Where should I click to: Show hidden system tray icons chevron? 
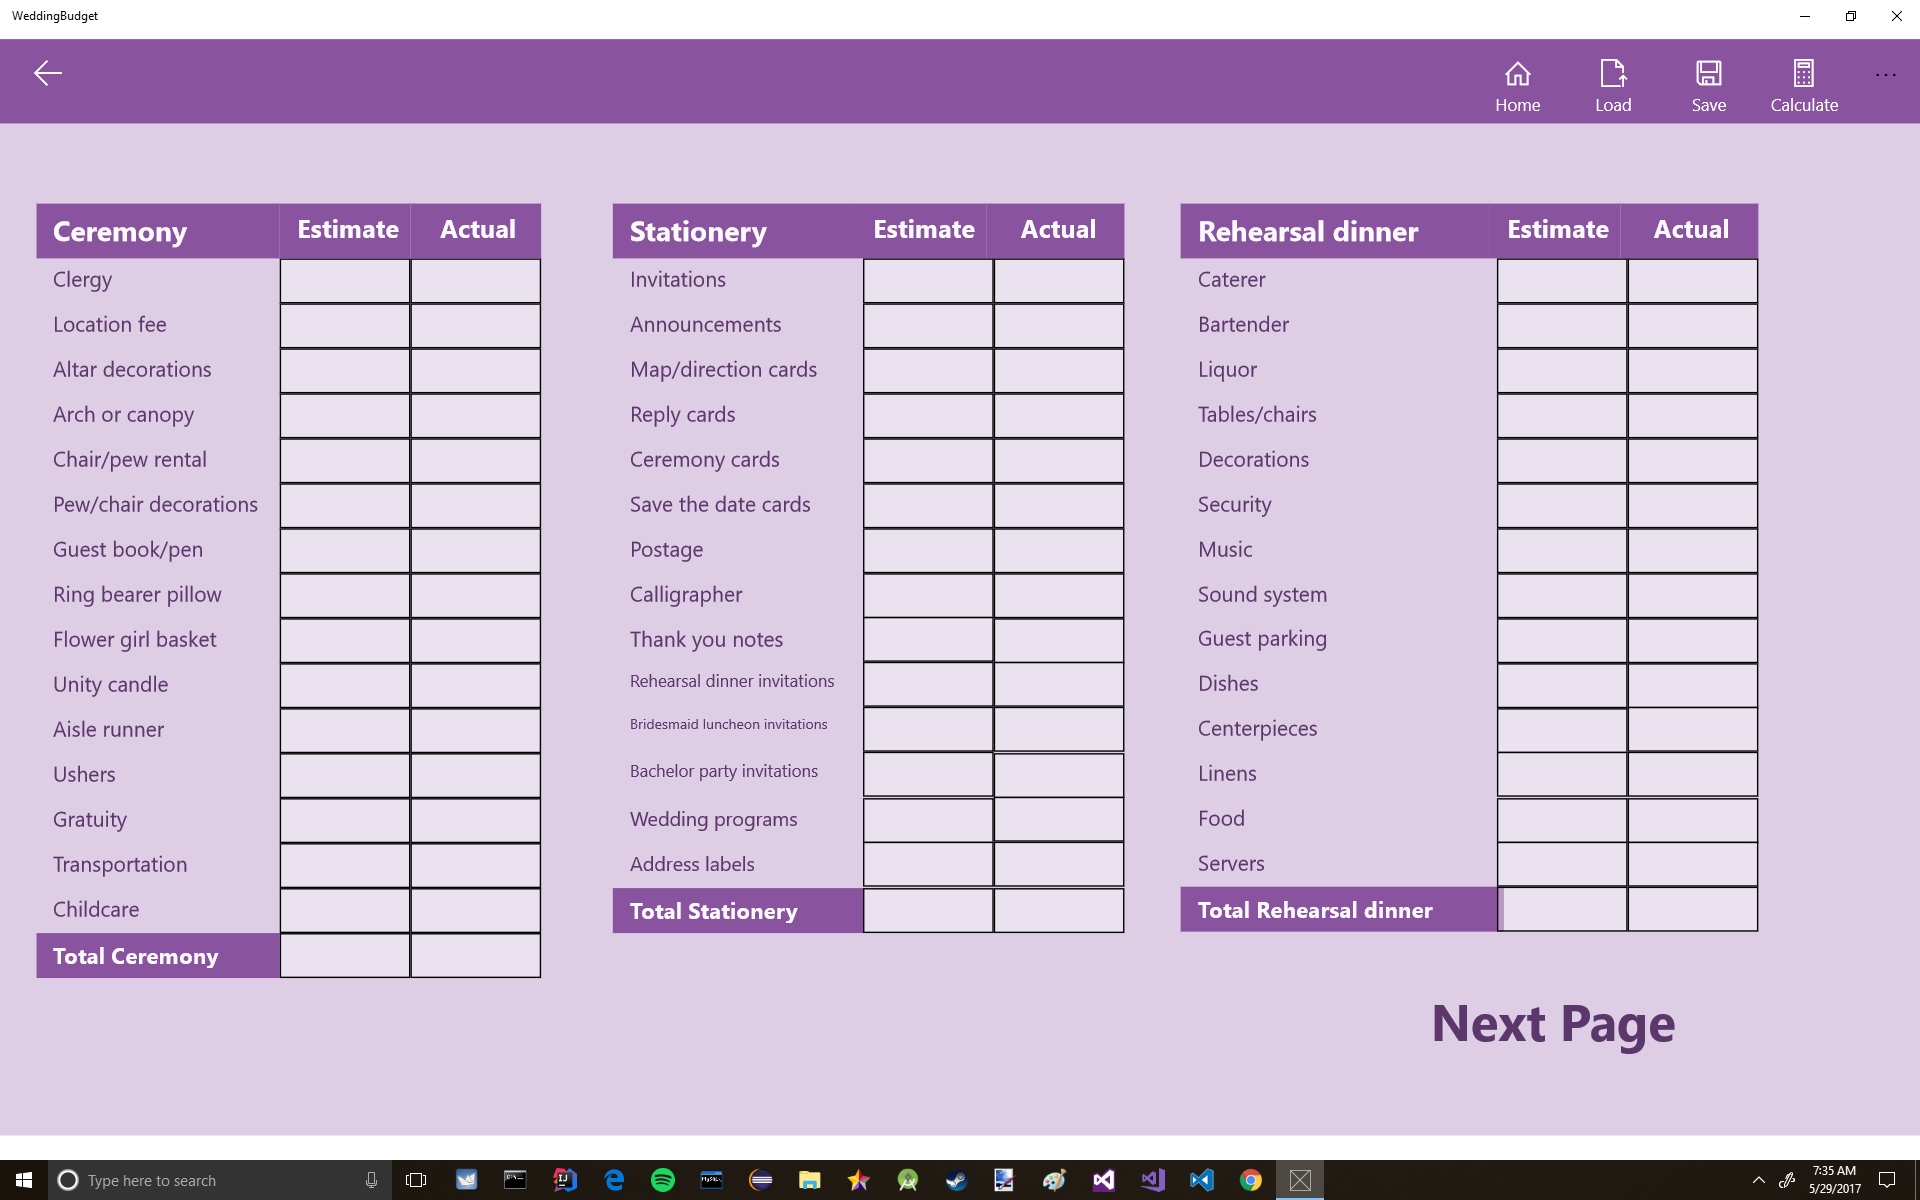point(1758,1180)
